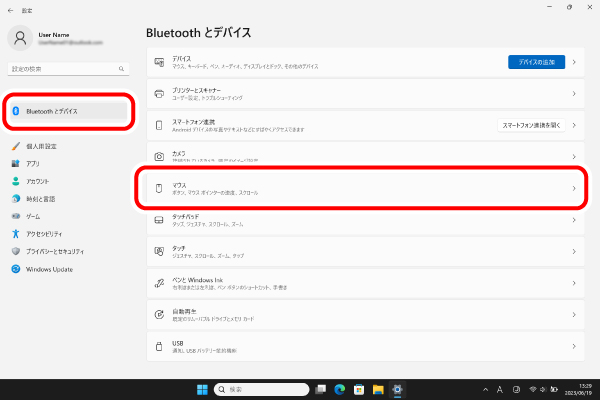The height and width of the screenshot is (400, 600).
Task: Open Windows Update in sidebar
Action: point(49,269)
